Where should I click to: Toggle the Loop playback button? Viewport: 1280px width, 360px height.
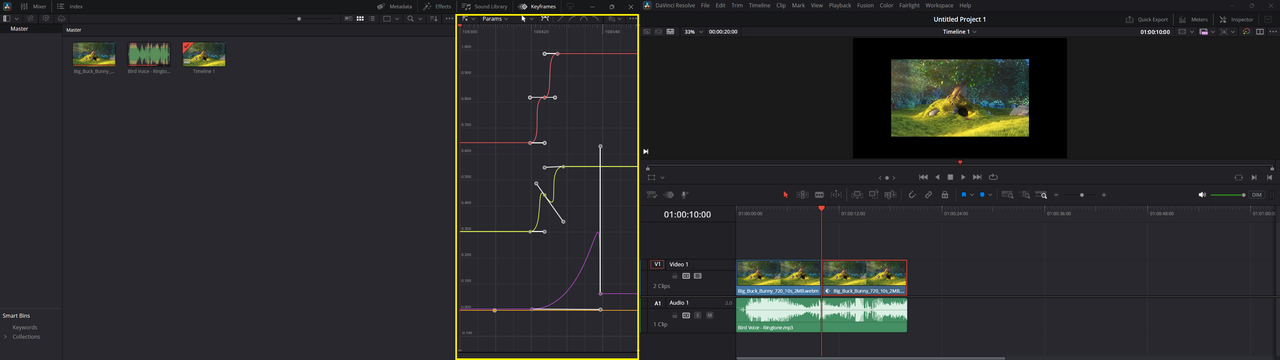993,177
